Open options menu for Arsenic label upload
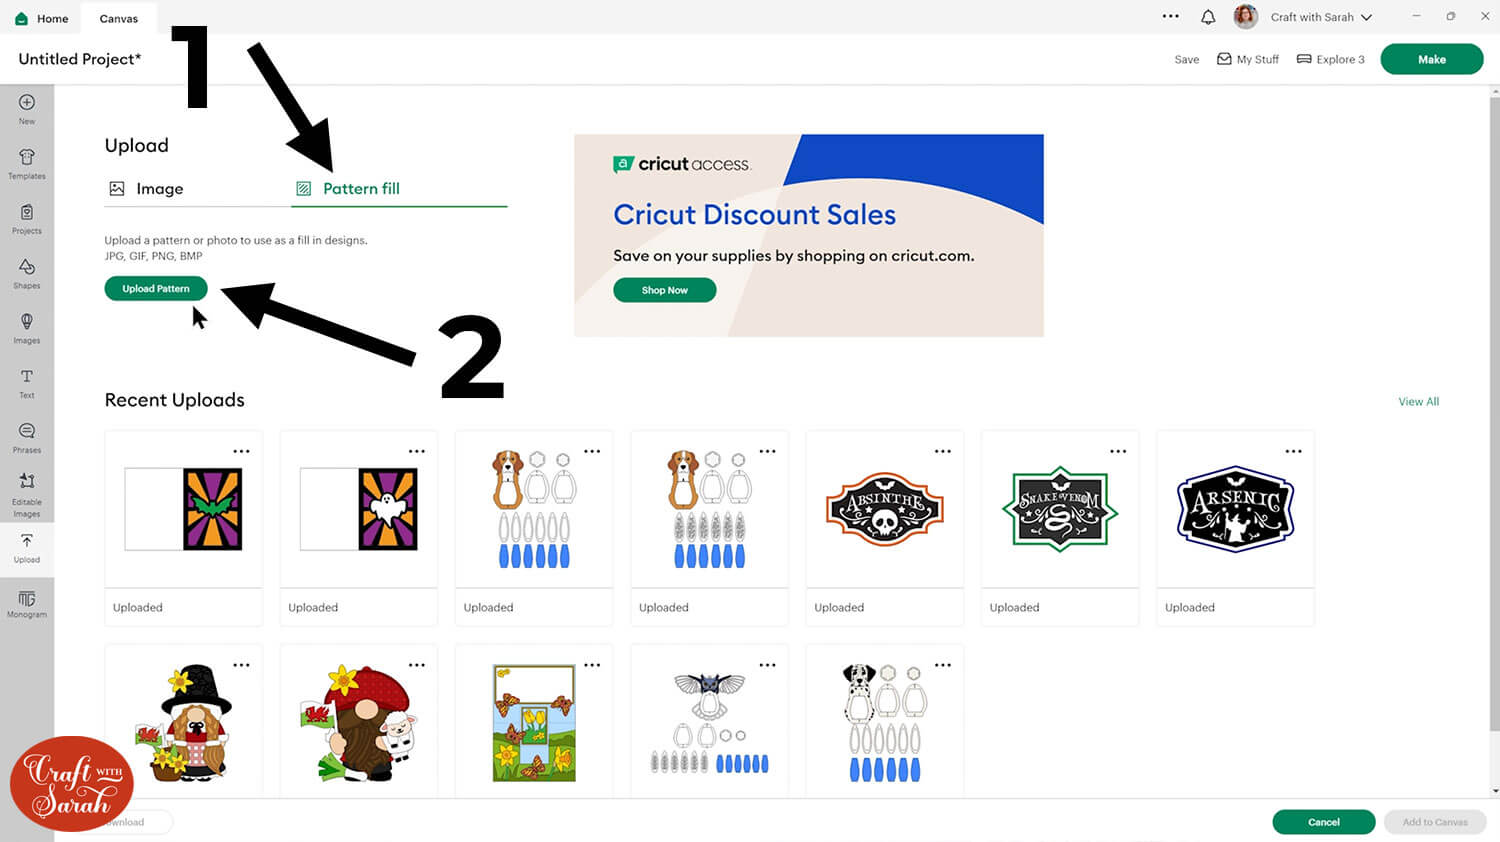1500x842 pixels. click(1293, 451)
